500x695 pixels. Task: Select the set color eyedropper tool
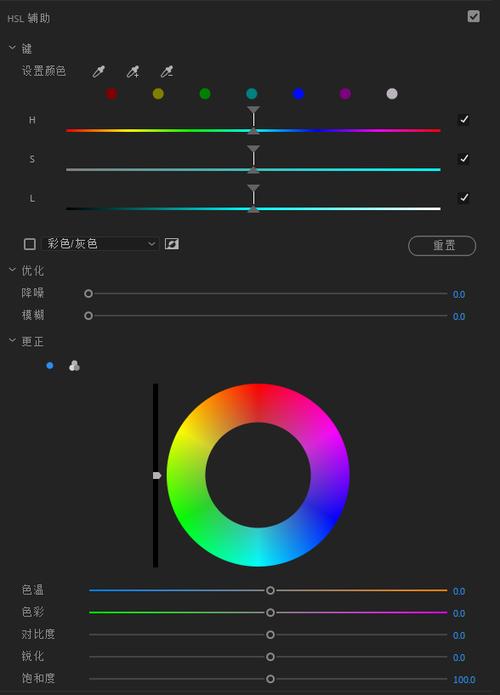pyautogui.click(x=98, y=71)
